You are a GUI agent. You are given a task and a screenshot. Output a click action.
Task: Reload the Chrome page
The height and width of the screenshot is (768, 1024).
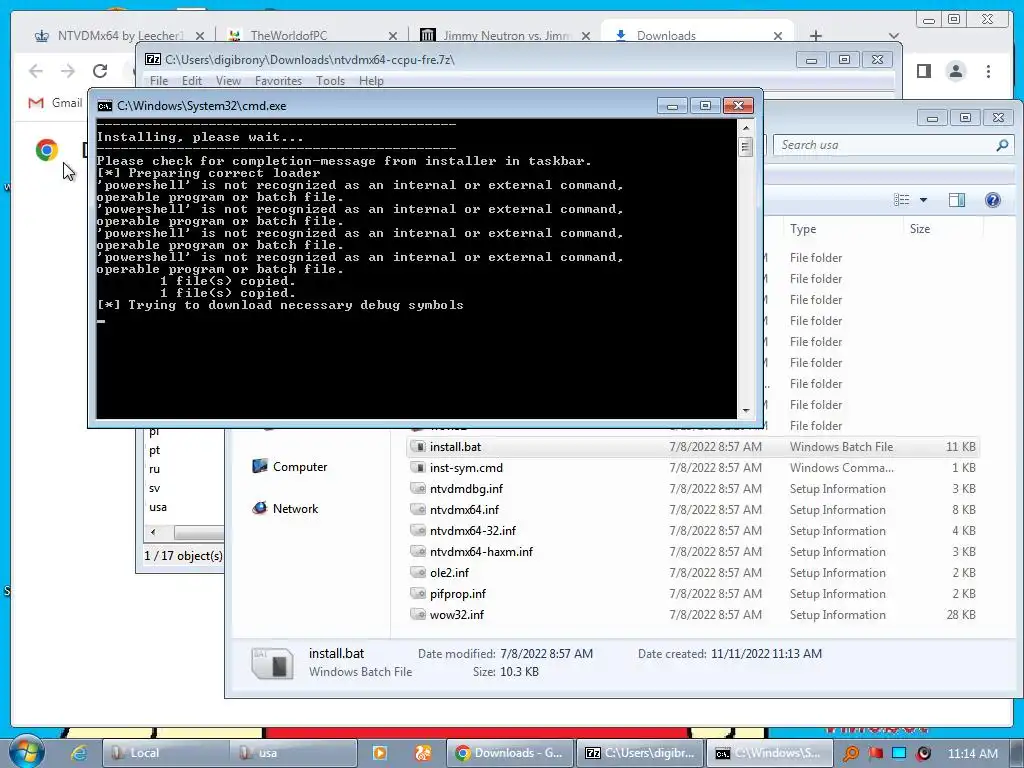tap(100, 71)
